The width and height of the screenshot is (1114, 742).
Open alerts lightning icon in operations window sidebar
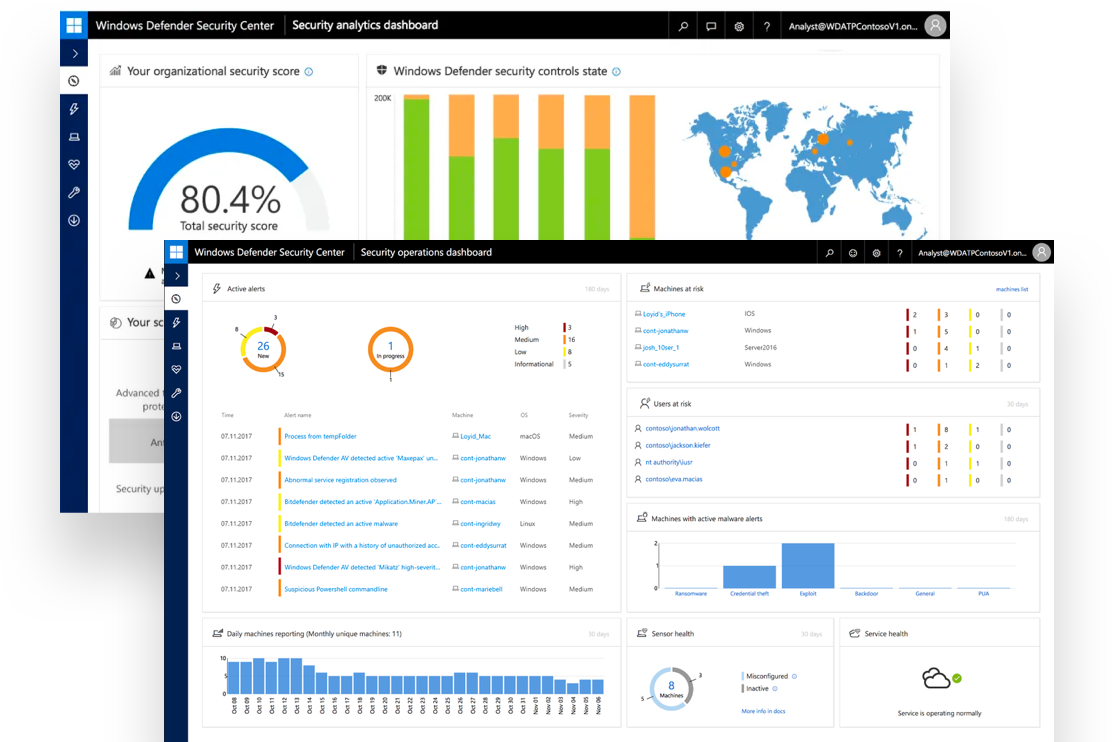pos(176,323)
